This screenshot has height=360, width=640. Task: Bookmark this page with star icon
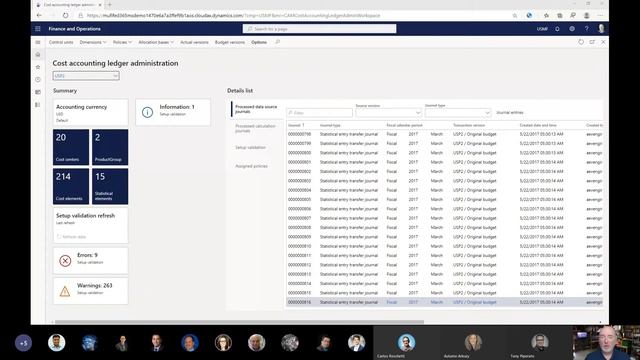[515, 16]
